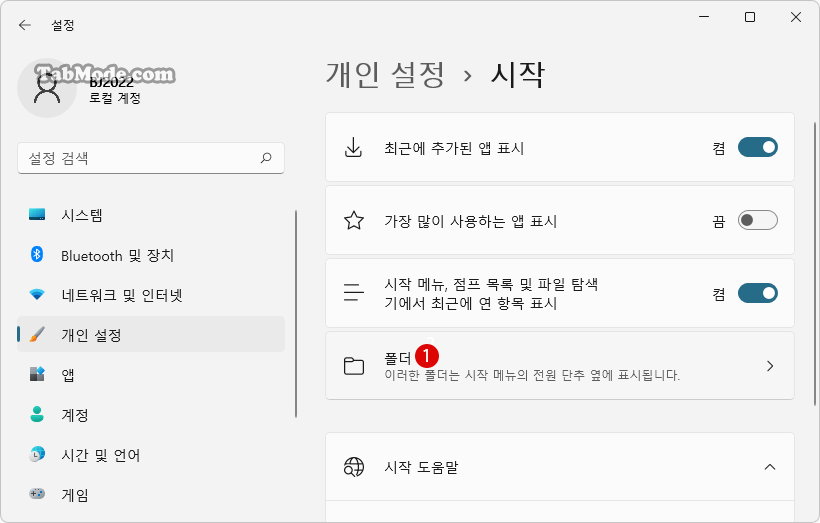This screenshot has width=820, height=523.
Task: Close the 설정 window
Action: tap(796, 17)
